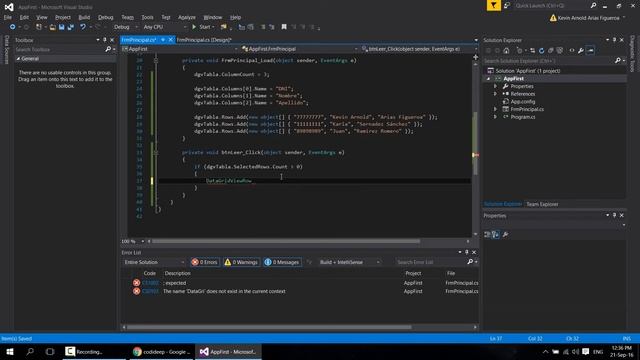
Task: Open the Build menu
Action: click(84, 17)
